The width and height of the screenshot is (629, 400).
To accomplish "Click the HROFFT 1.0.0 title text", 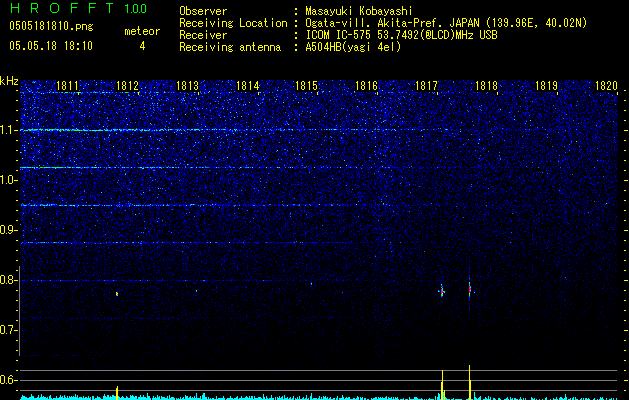I will pyautogui.click(x=78, y=8).
